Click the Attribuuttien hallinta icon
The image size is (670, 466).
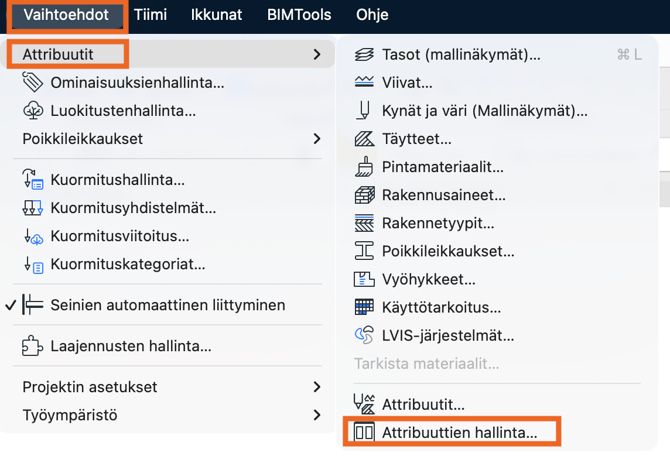pos(364,432)
